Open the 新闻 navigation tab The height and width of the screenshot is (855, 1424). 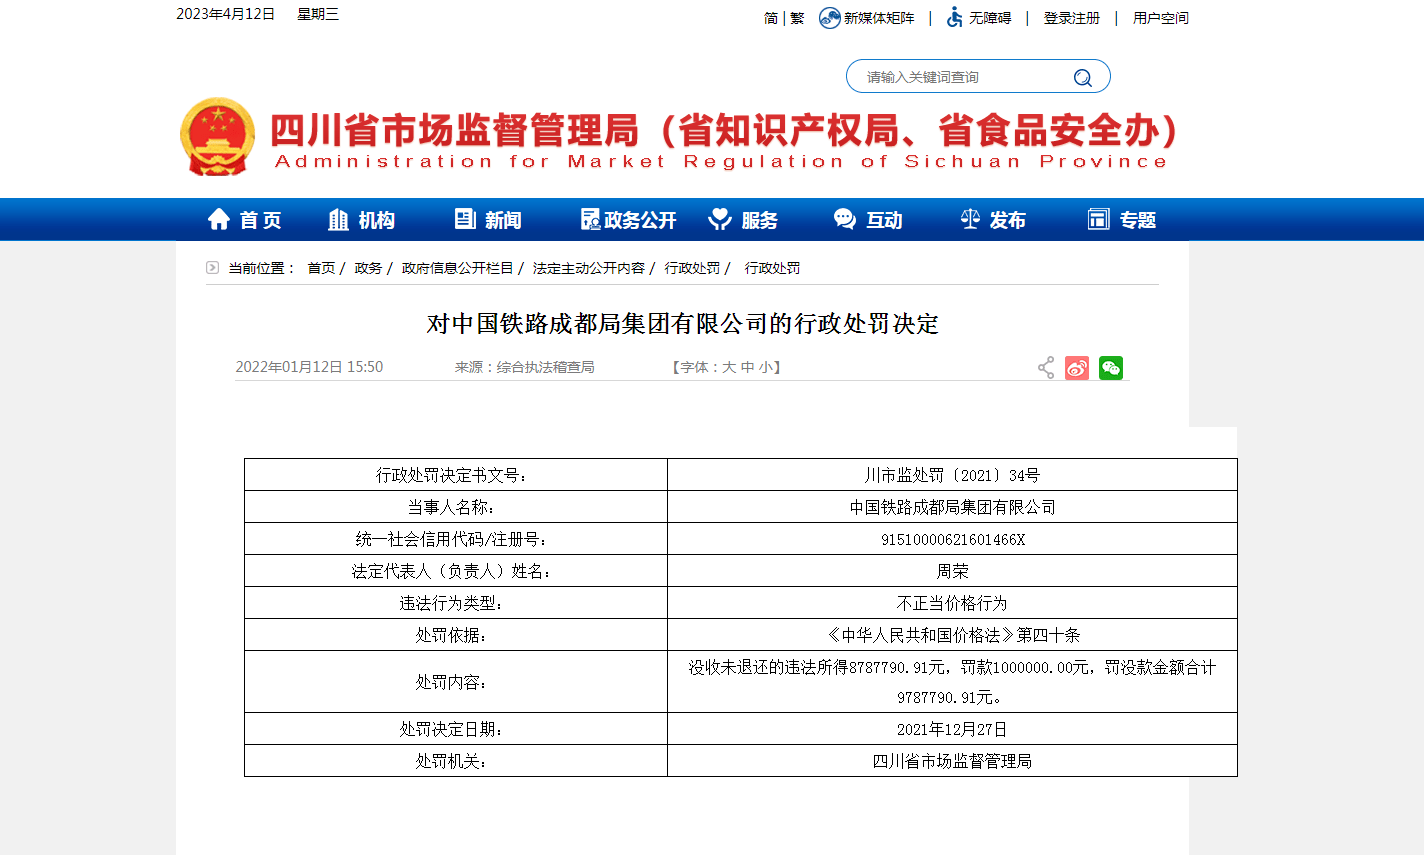(x=488, y=220)
